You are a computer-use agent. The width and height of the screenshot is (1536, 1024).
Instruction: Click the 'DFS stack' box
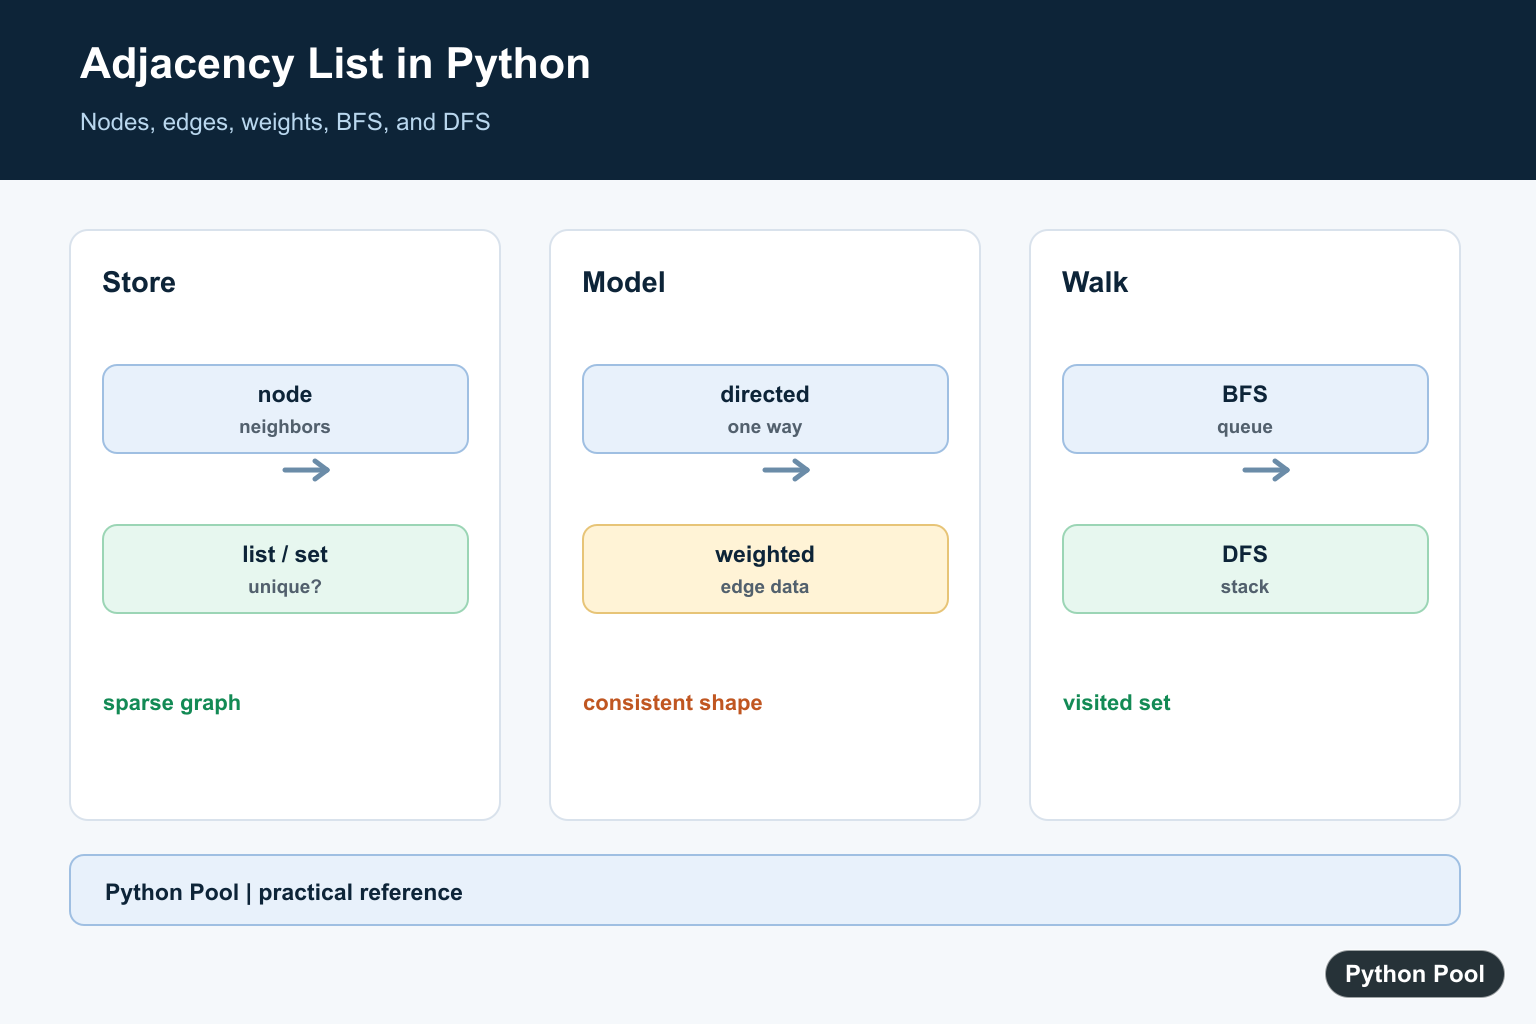[x=1245, y=569]
